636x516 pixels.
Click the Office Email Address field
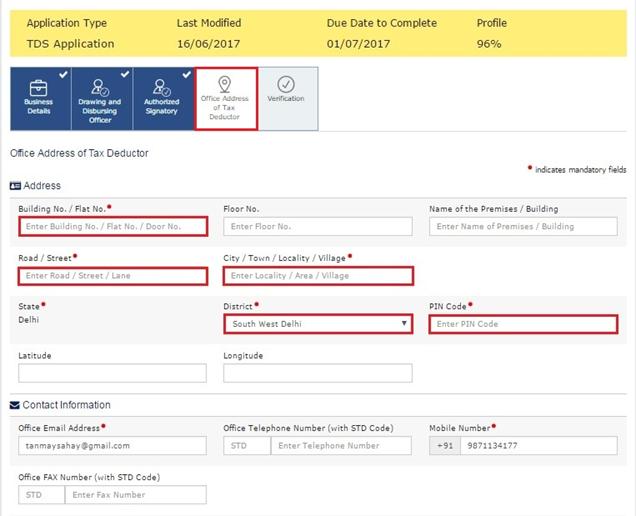(x=112, y=445)
